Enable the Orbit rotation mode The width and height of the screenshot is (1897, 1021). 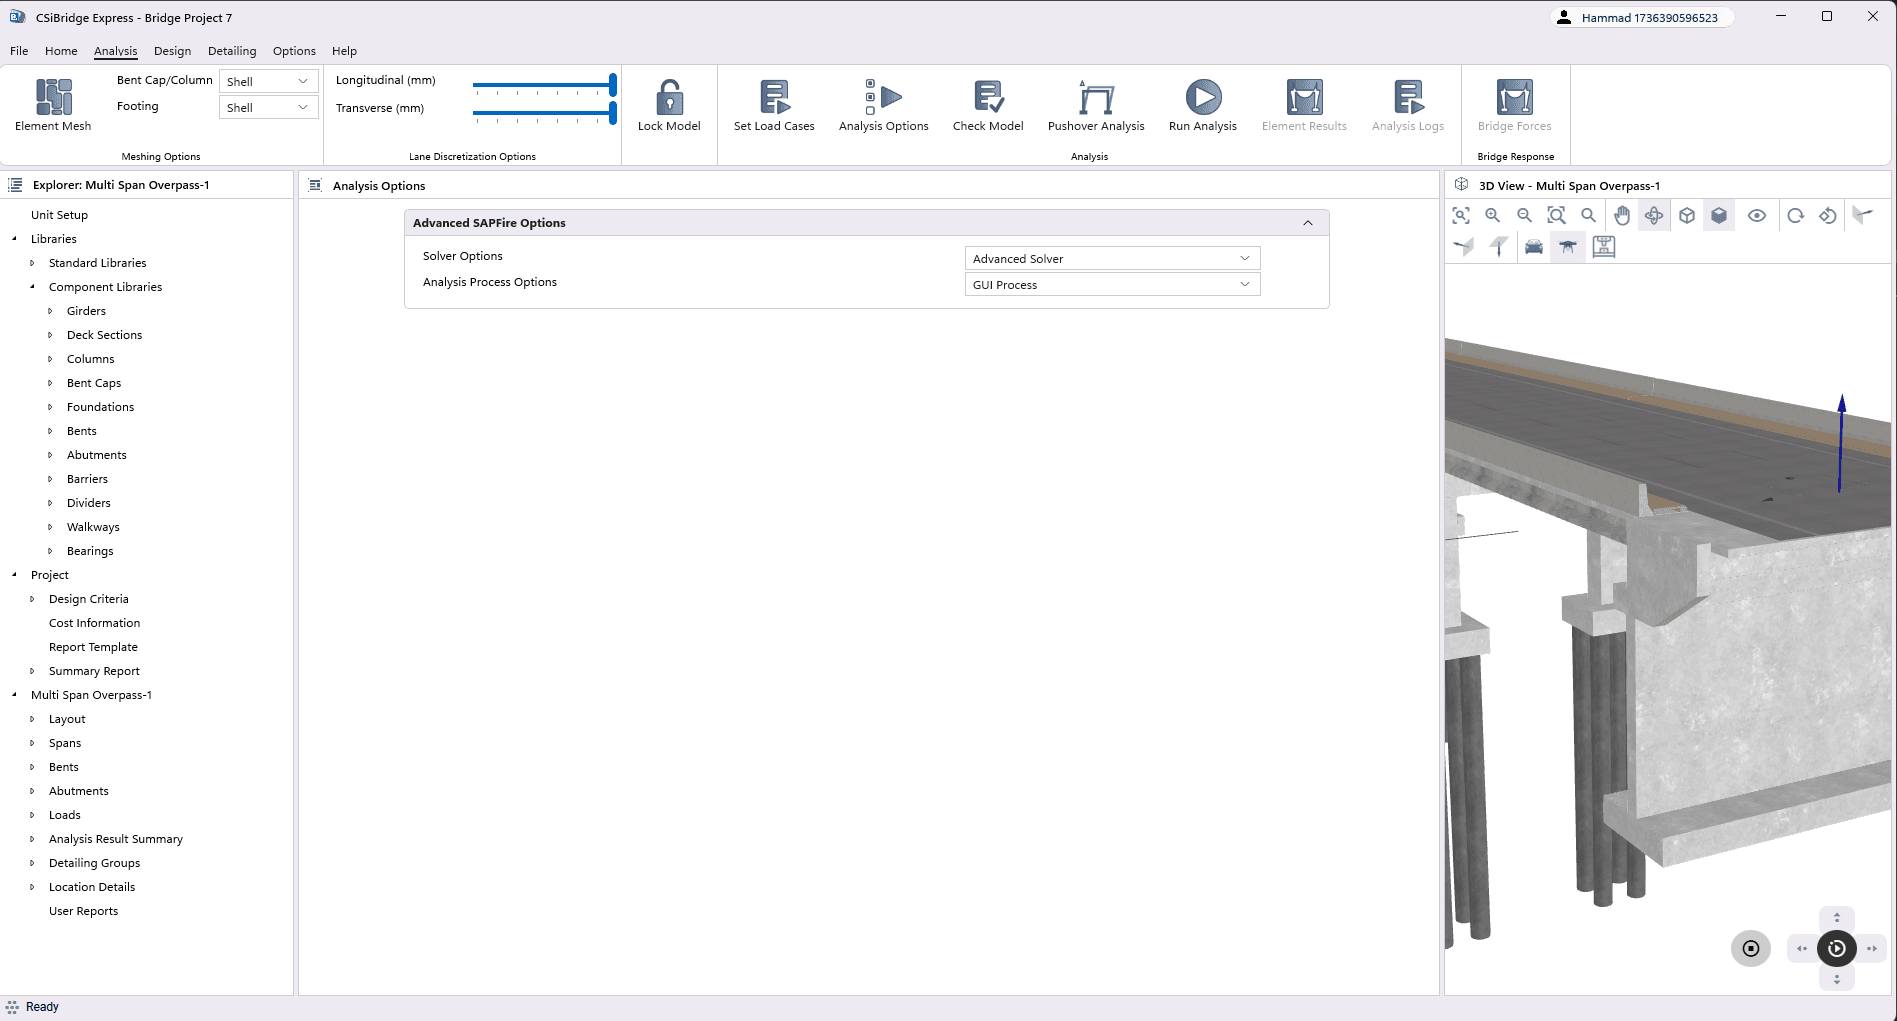[x=1654, y=215]
